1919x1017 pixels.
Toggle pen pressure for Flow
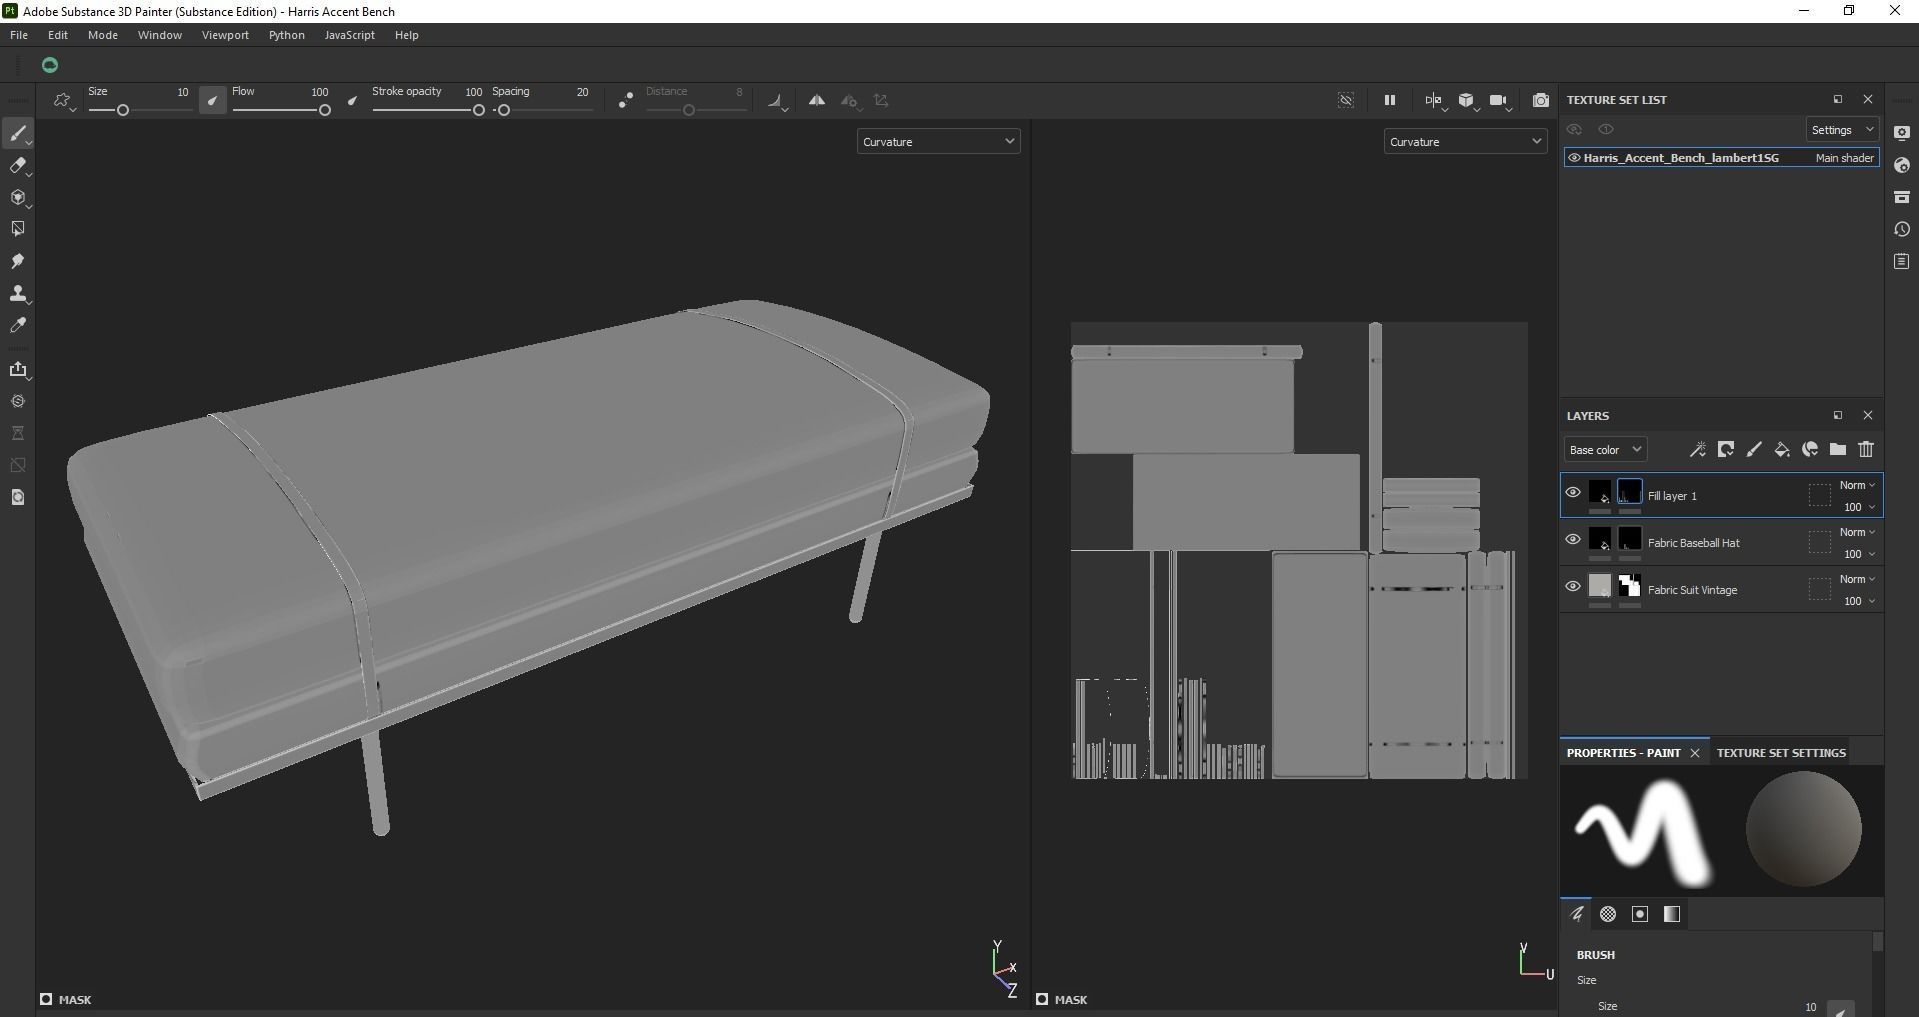click(352, 100)
